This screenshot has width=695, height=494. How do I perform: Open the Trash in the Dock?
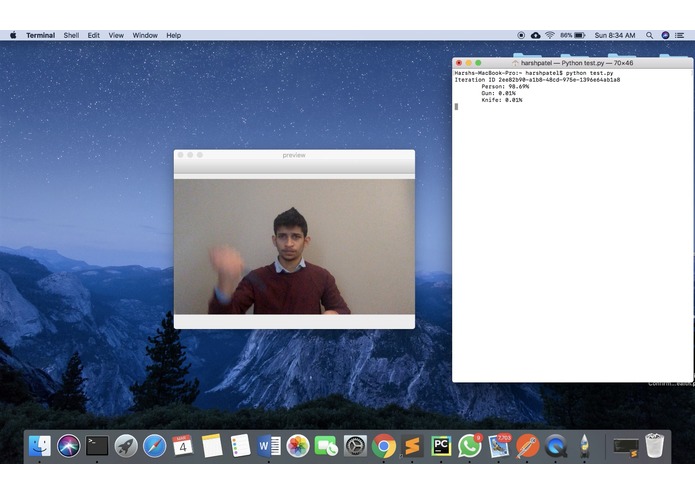tap(655, 446)
